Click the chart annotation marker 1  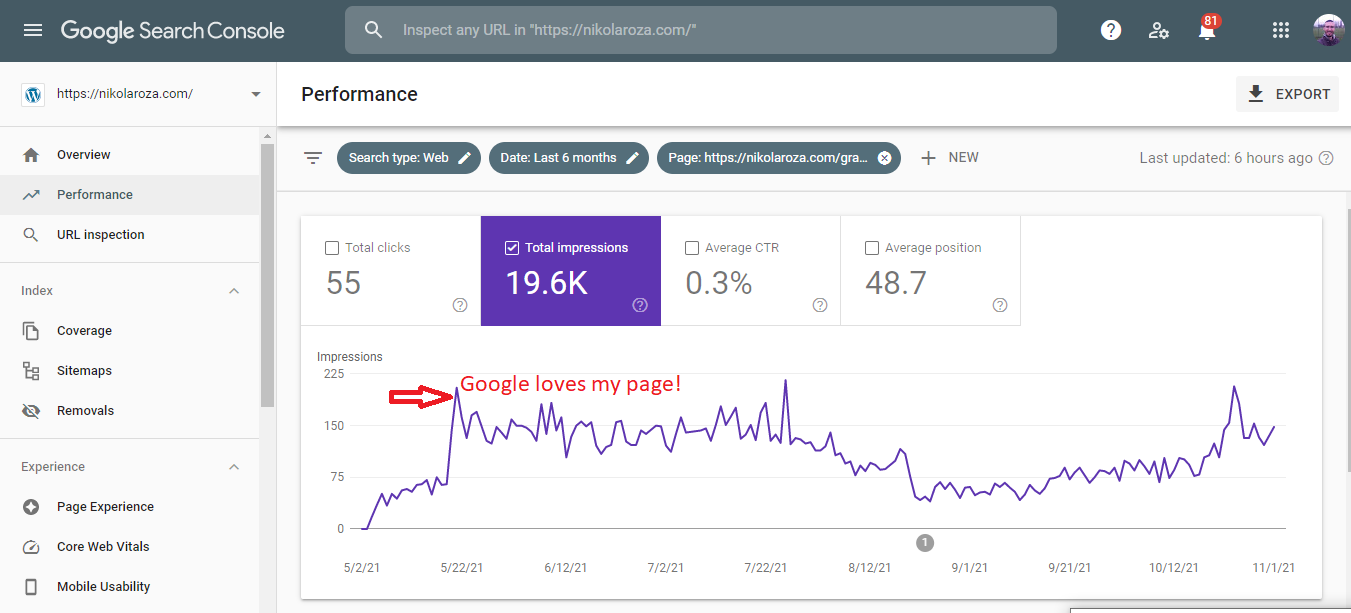[x=925, y=543]
